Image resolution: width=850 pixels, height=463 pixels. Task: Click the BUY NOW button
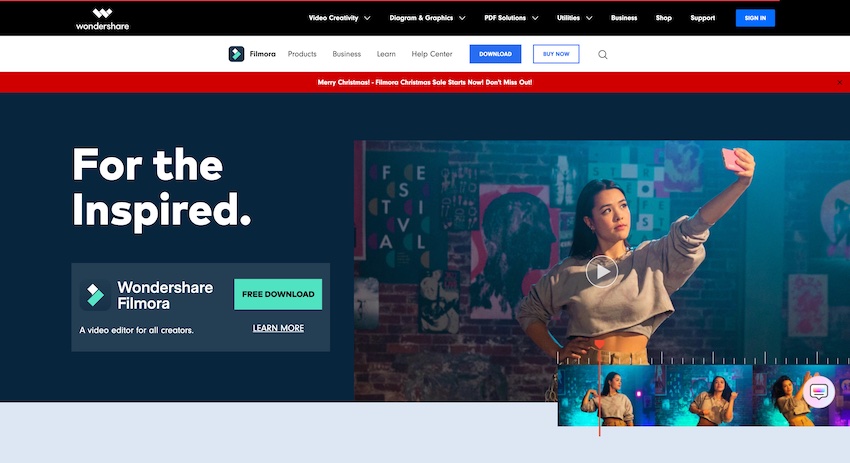point(556,54)
